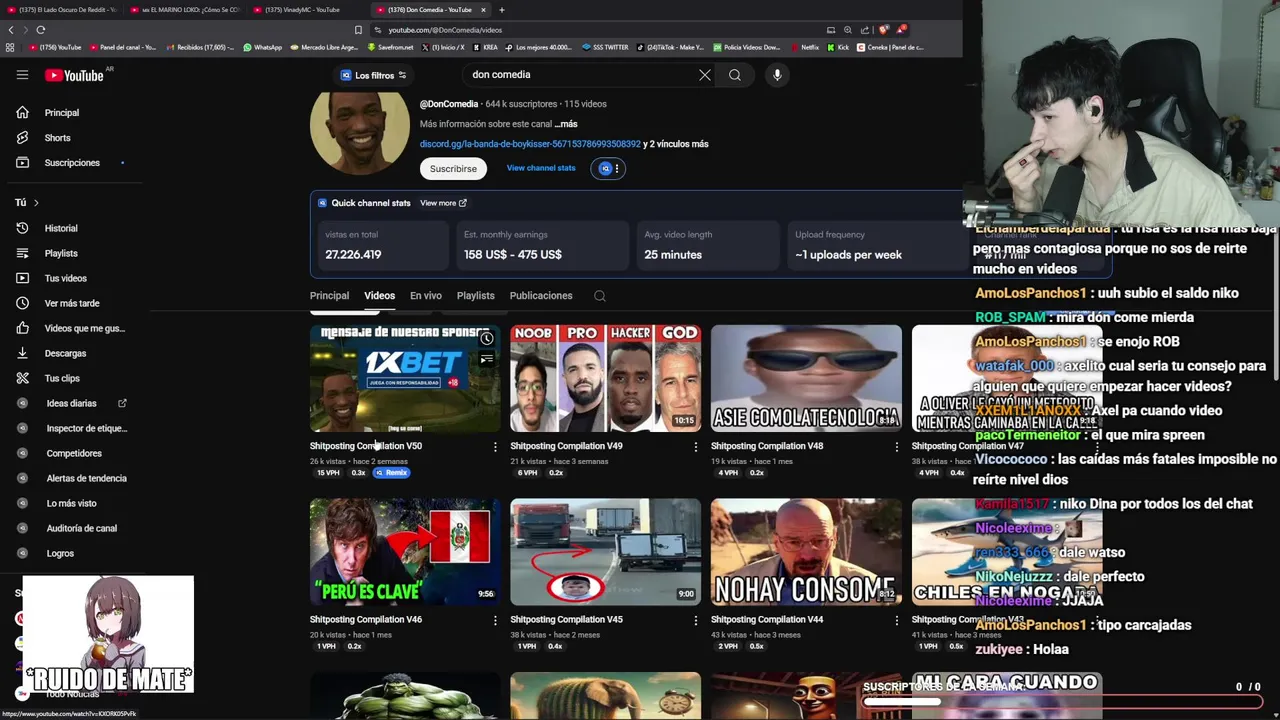The width and height of the screenshot is (1280, 720).
Task: Open options for Shitposting Compilation V45
Action: coord(696,620)
